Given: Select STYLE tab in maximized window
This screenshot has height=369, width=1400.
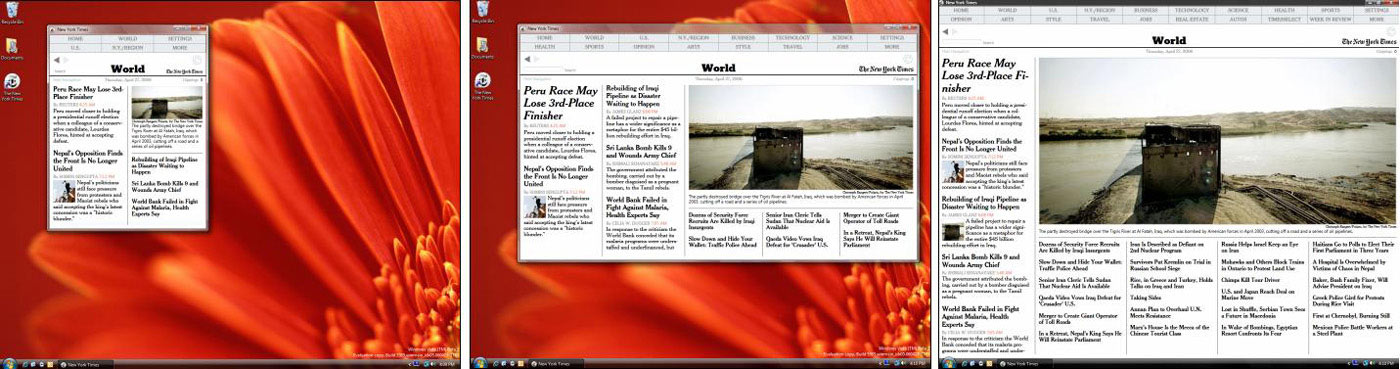Looking at the screenshot, I should [x=1053, y=19].
